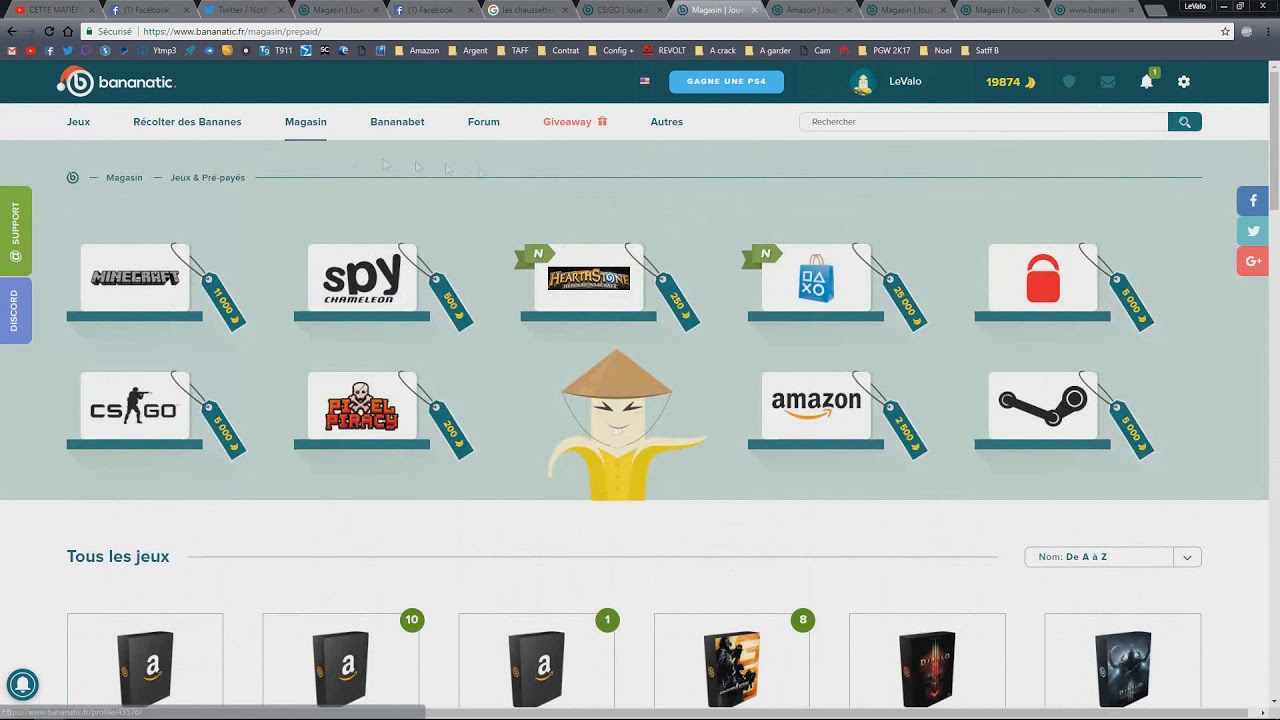This screenshot has height=720, width=1280.
Task: Open the Spy Chameleon prepaid card
Action: pyautogui.click(x=362, y=278)
